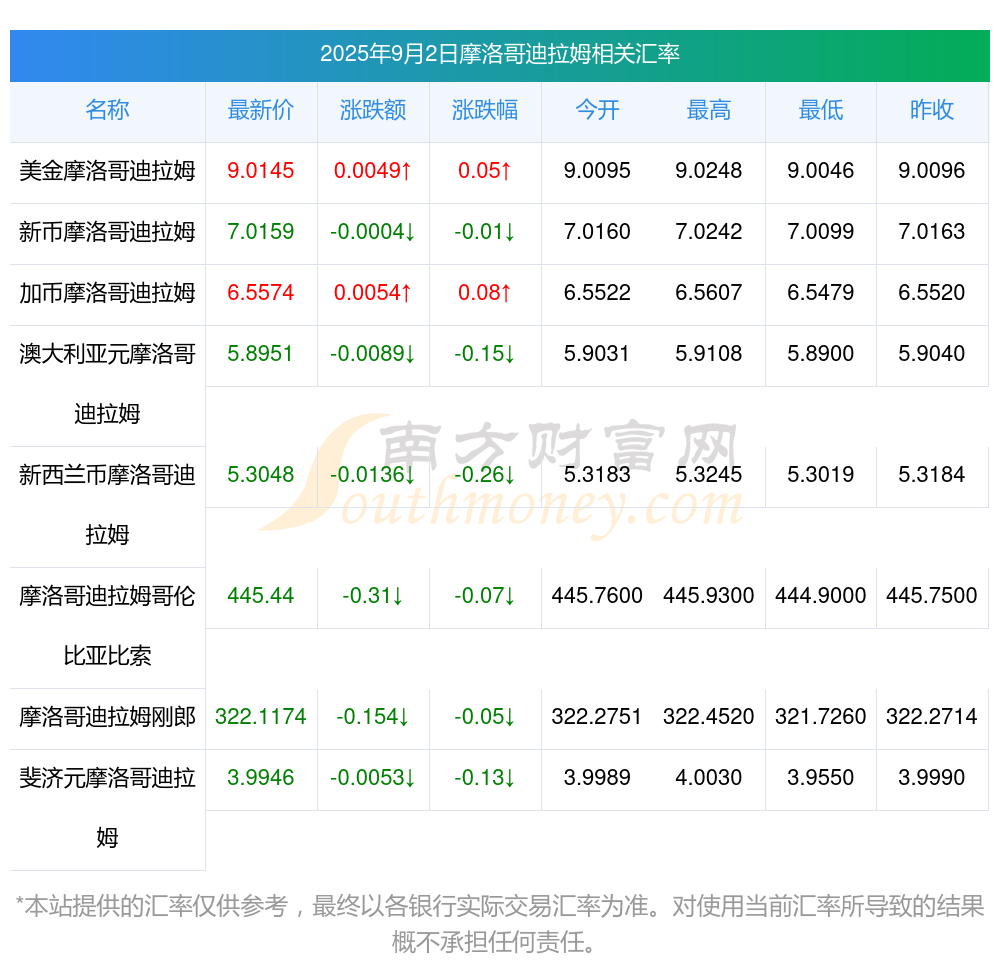Click high value 9.0248
This screenshot has width=1000, height=973.
[709, 171]
